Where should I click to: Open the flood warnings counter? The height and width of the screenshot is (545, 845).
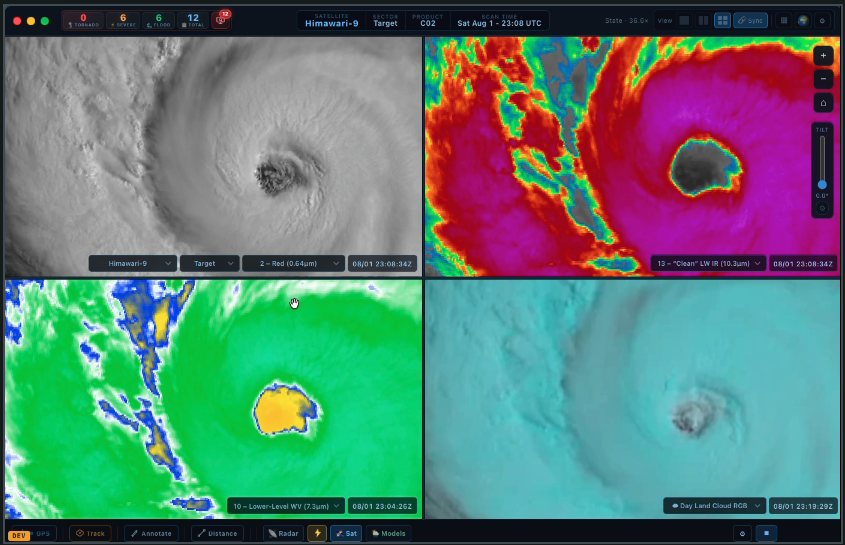158,20
